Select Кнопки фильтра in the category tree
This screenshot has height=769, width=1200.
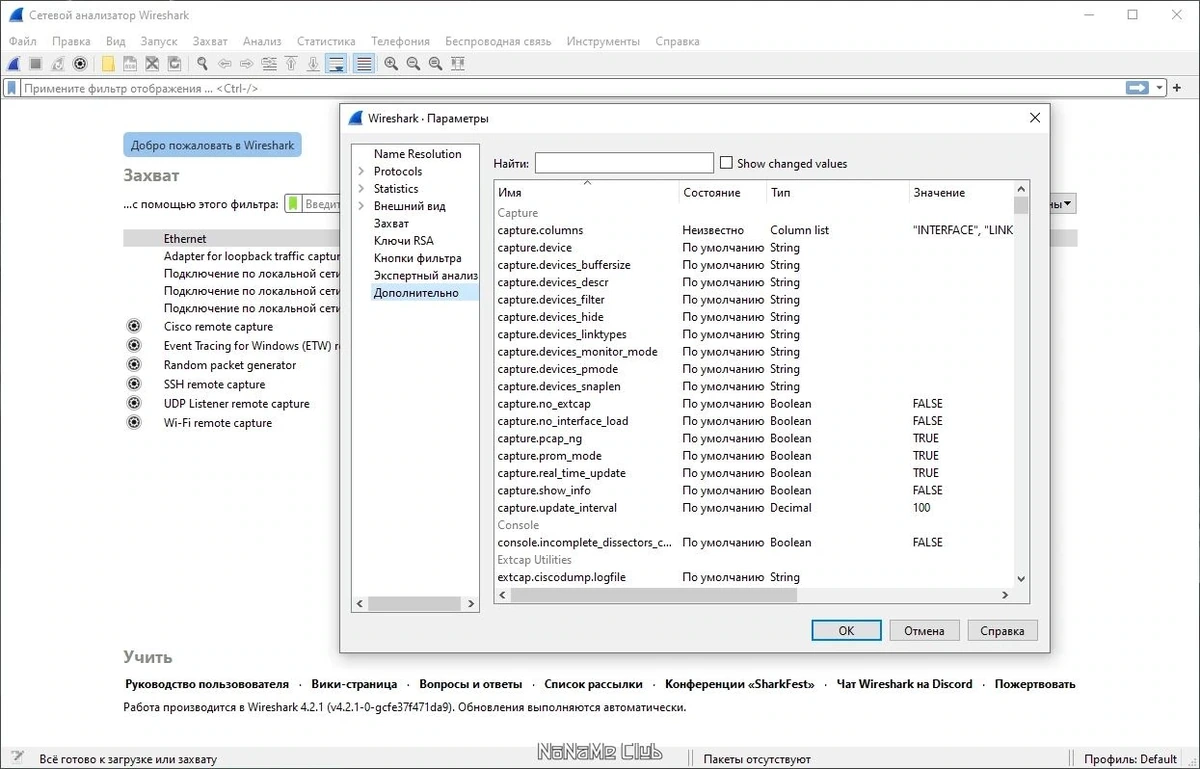417,258
